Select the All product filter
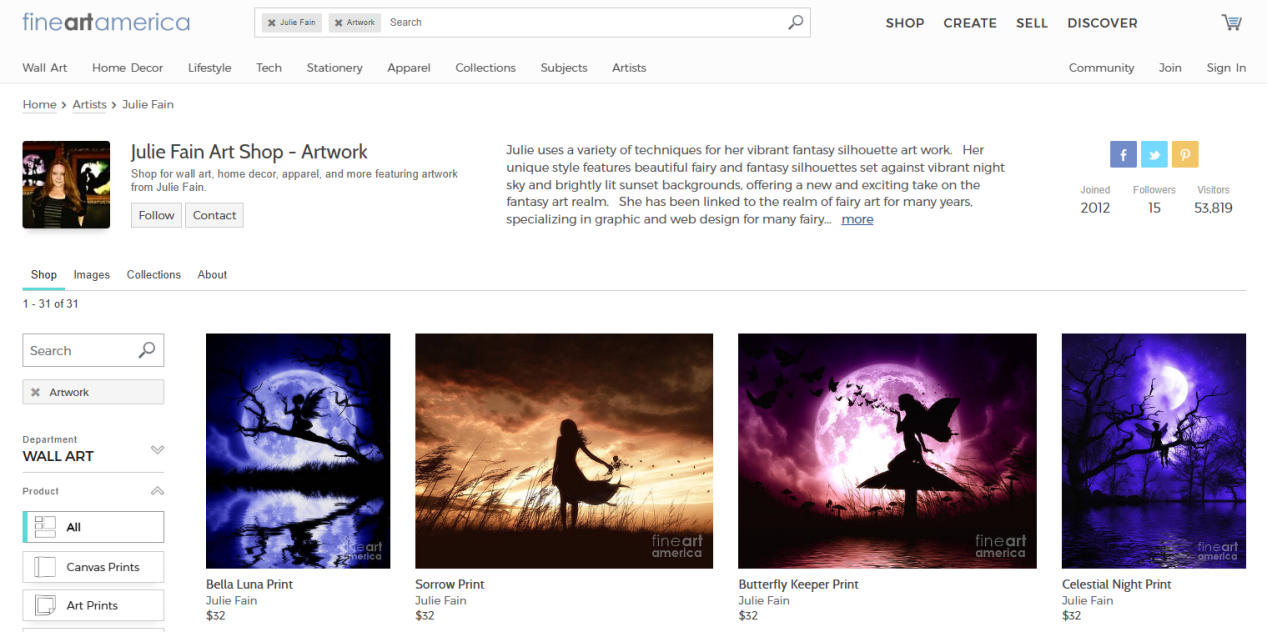Viewport: 1267px width, 632px height. coord(93,527)
